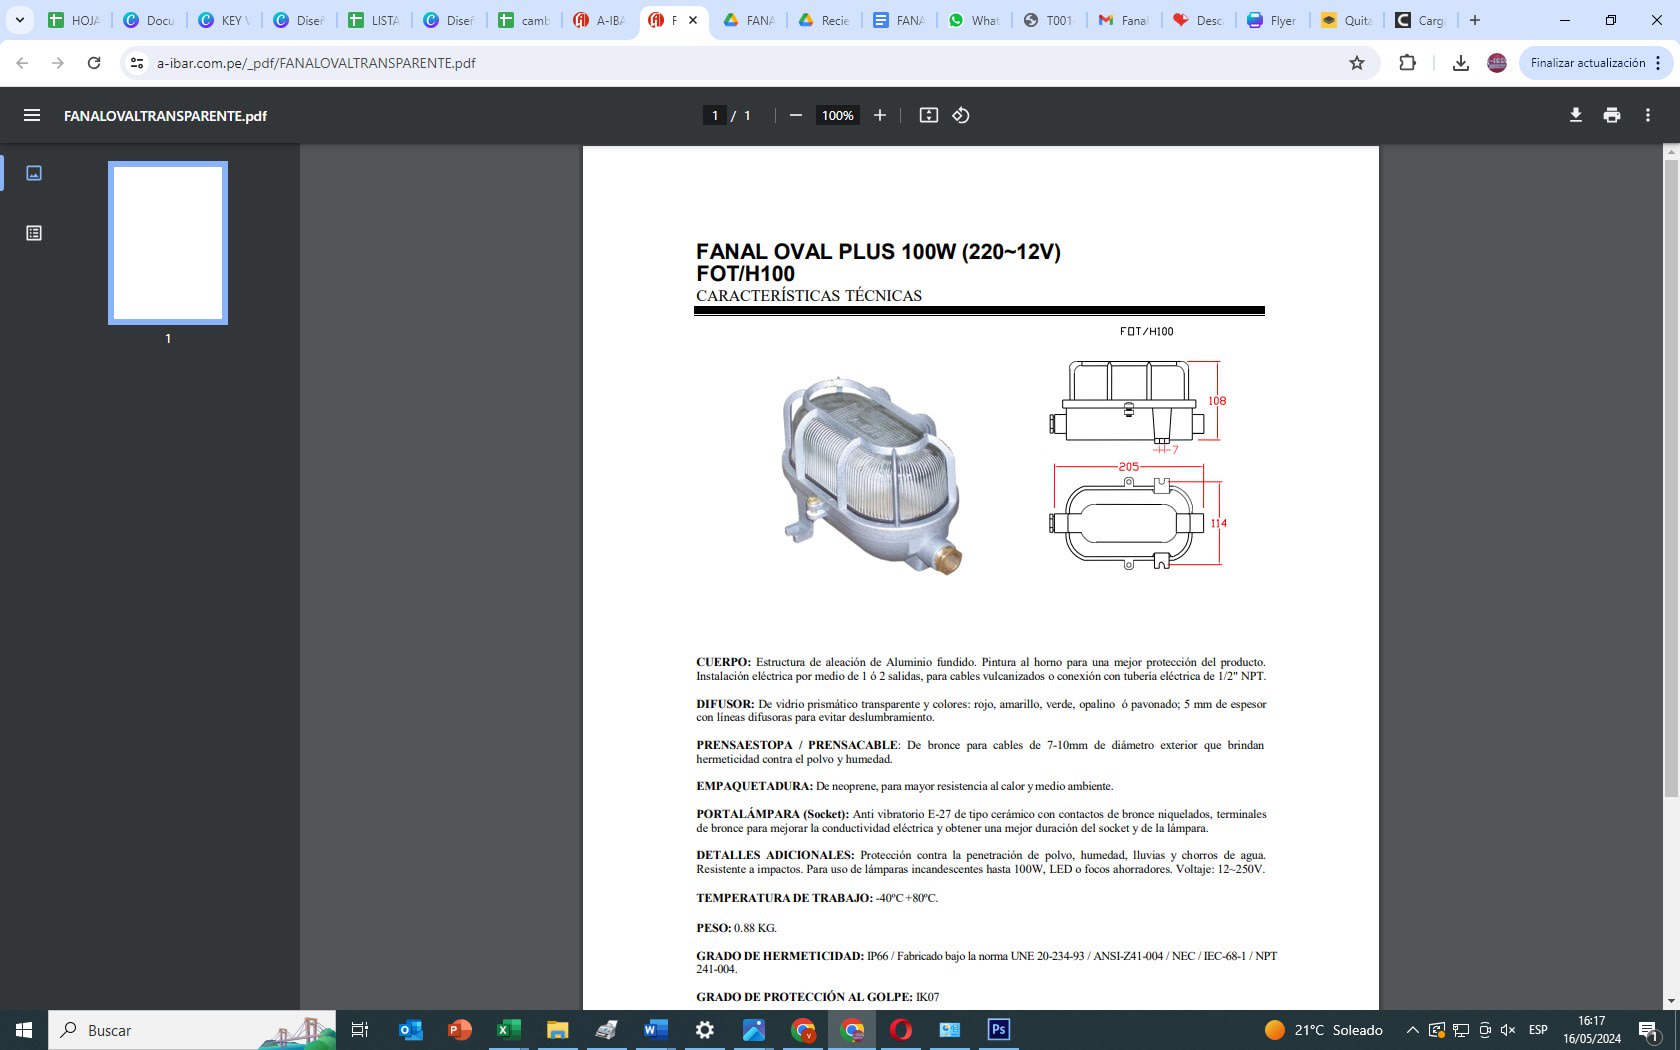Zoom out using the minus control

coord(795,115)
